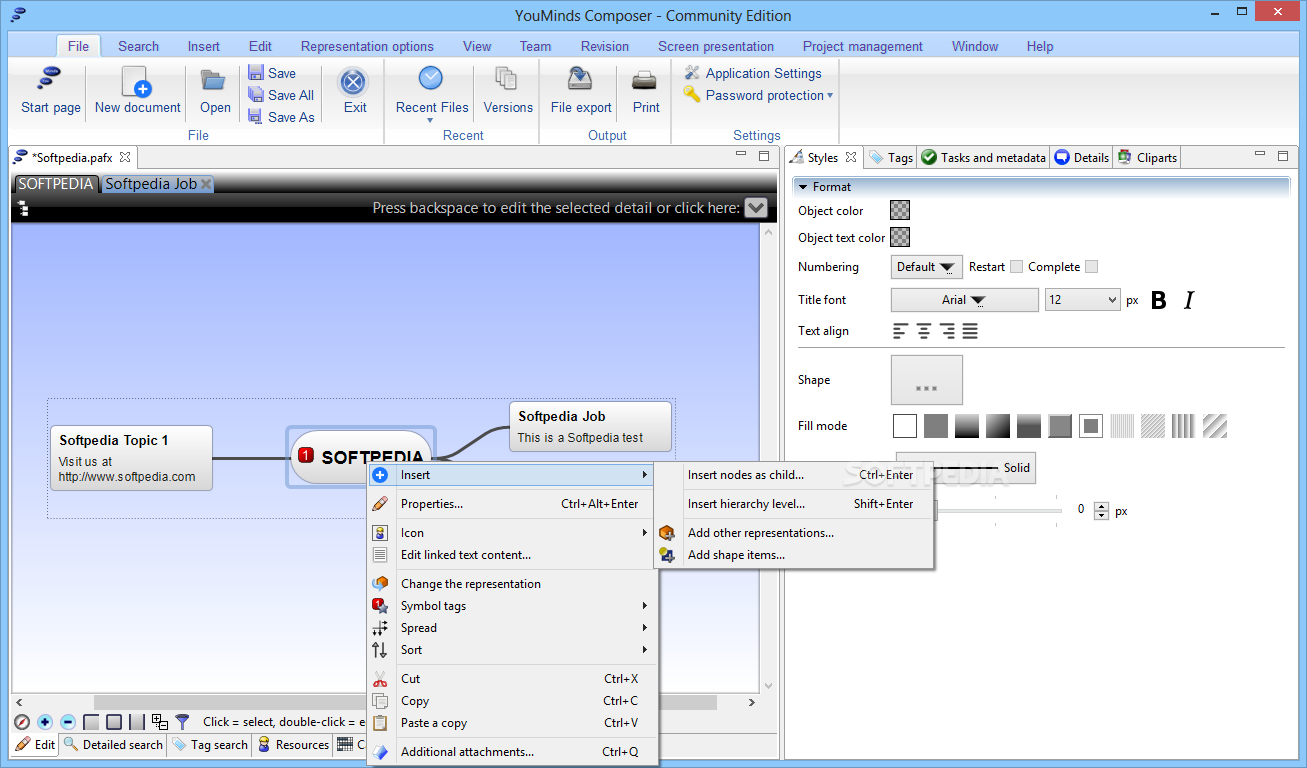
Task: Click the Object color swatch
Action: pos(900,211)
